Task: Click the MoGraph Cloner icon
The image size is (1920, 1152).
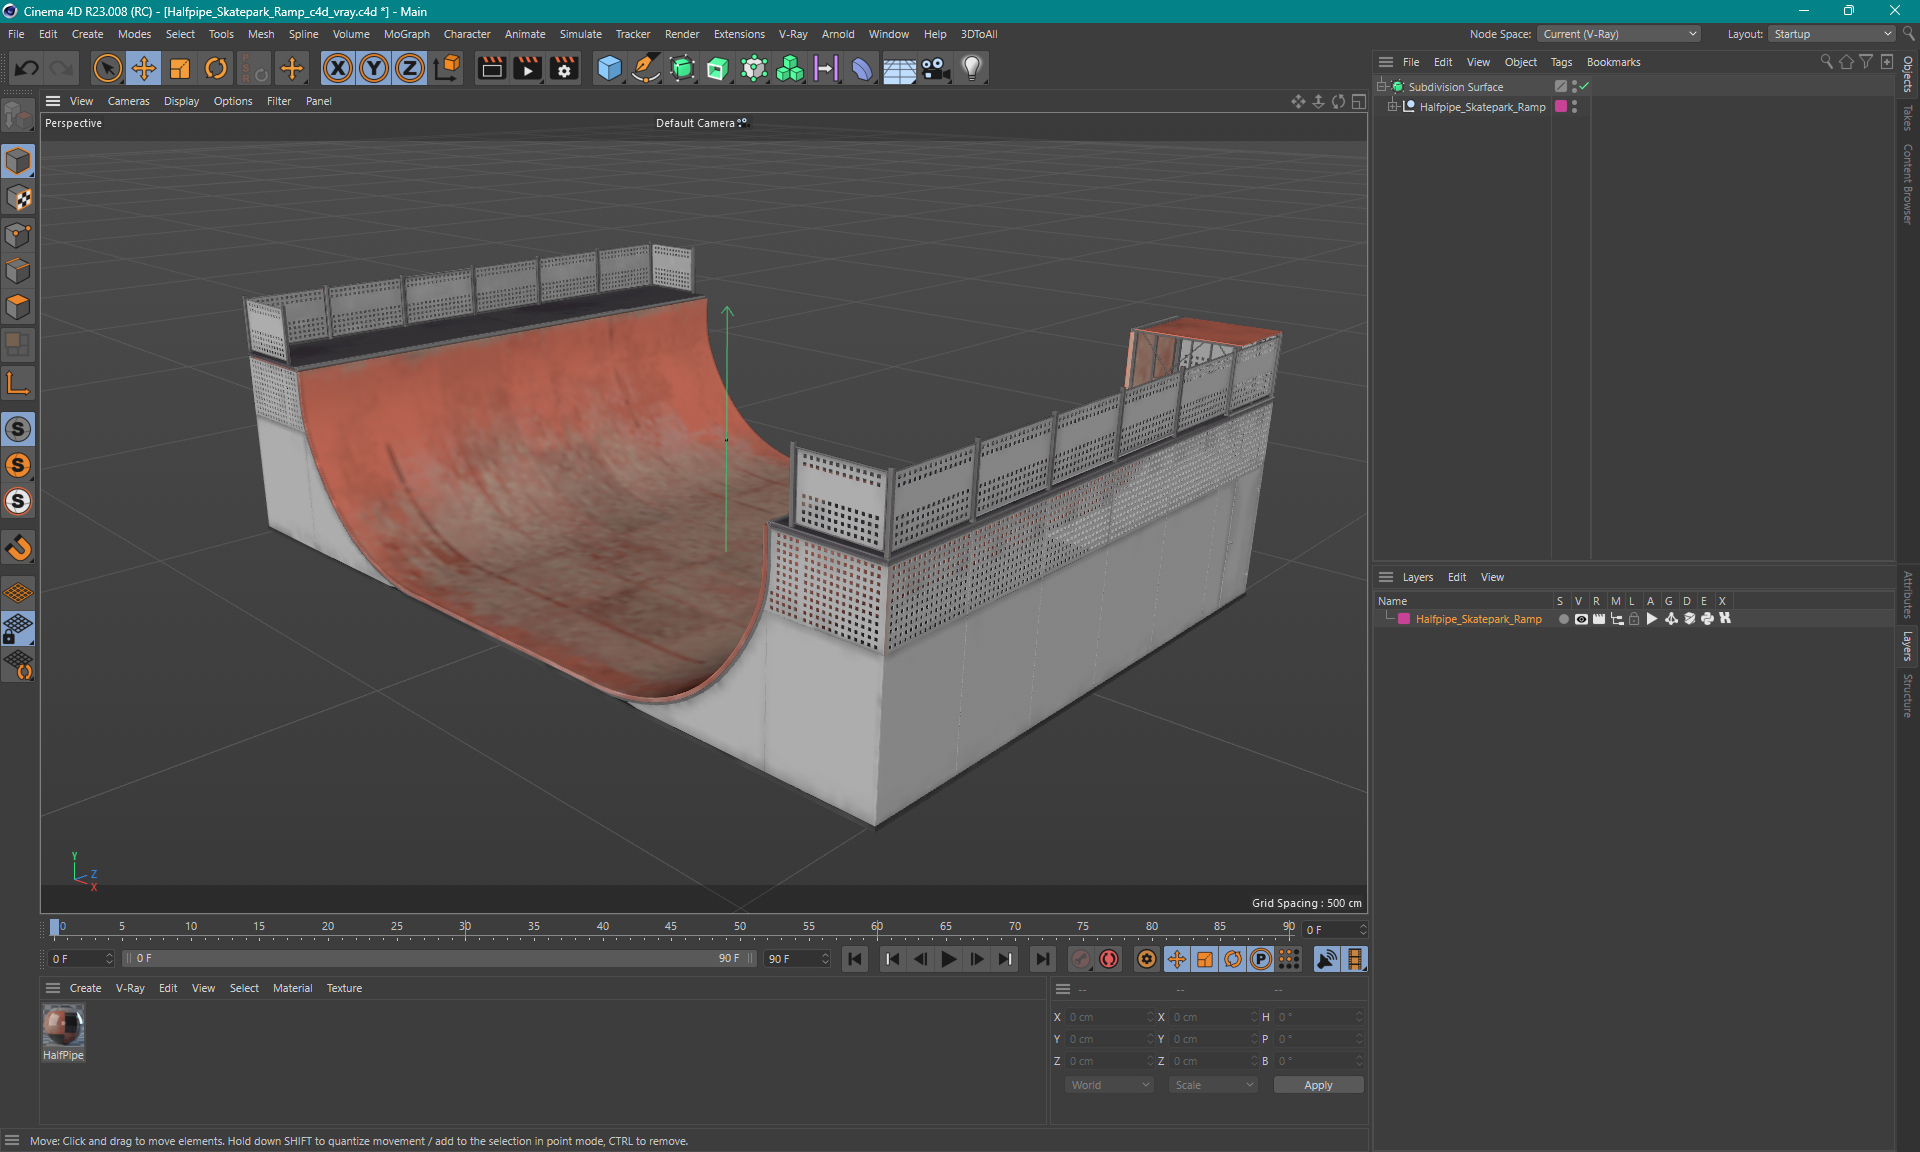Action: pyautogui.click(x=790, y=68)
